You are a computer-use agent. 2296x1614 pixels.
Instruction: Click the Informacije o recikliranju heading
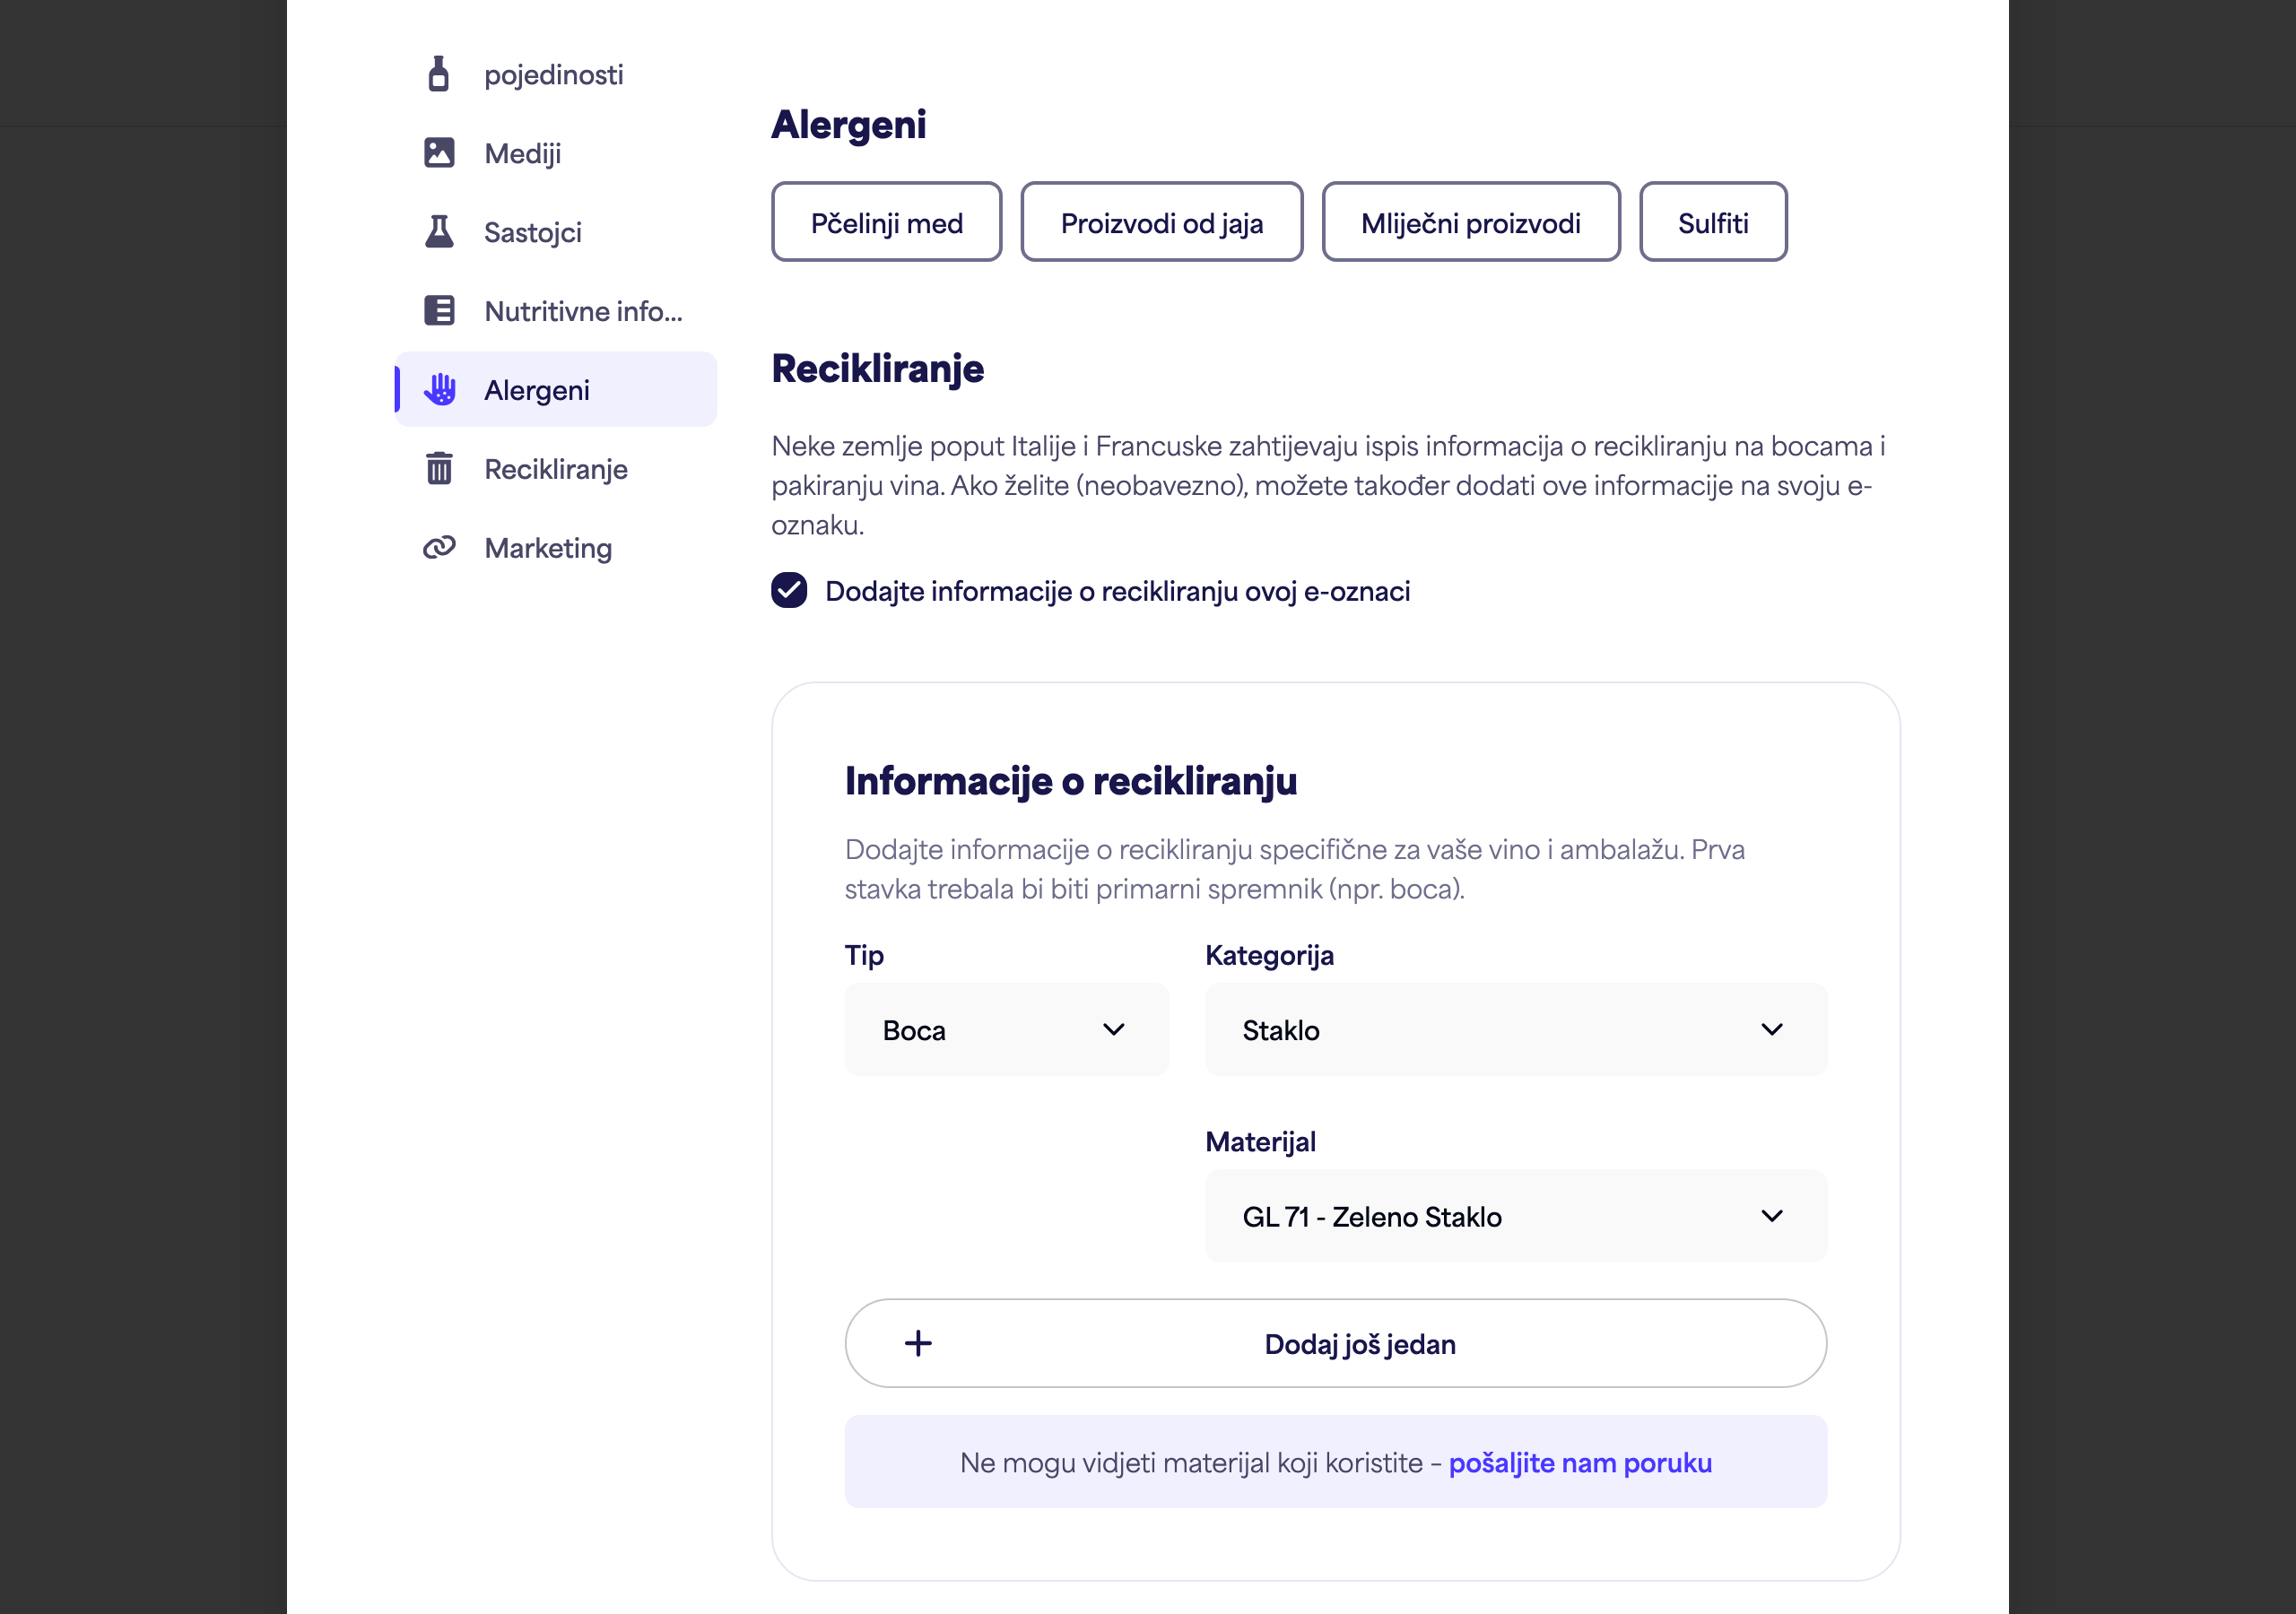point(1071,781)
